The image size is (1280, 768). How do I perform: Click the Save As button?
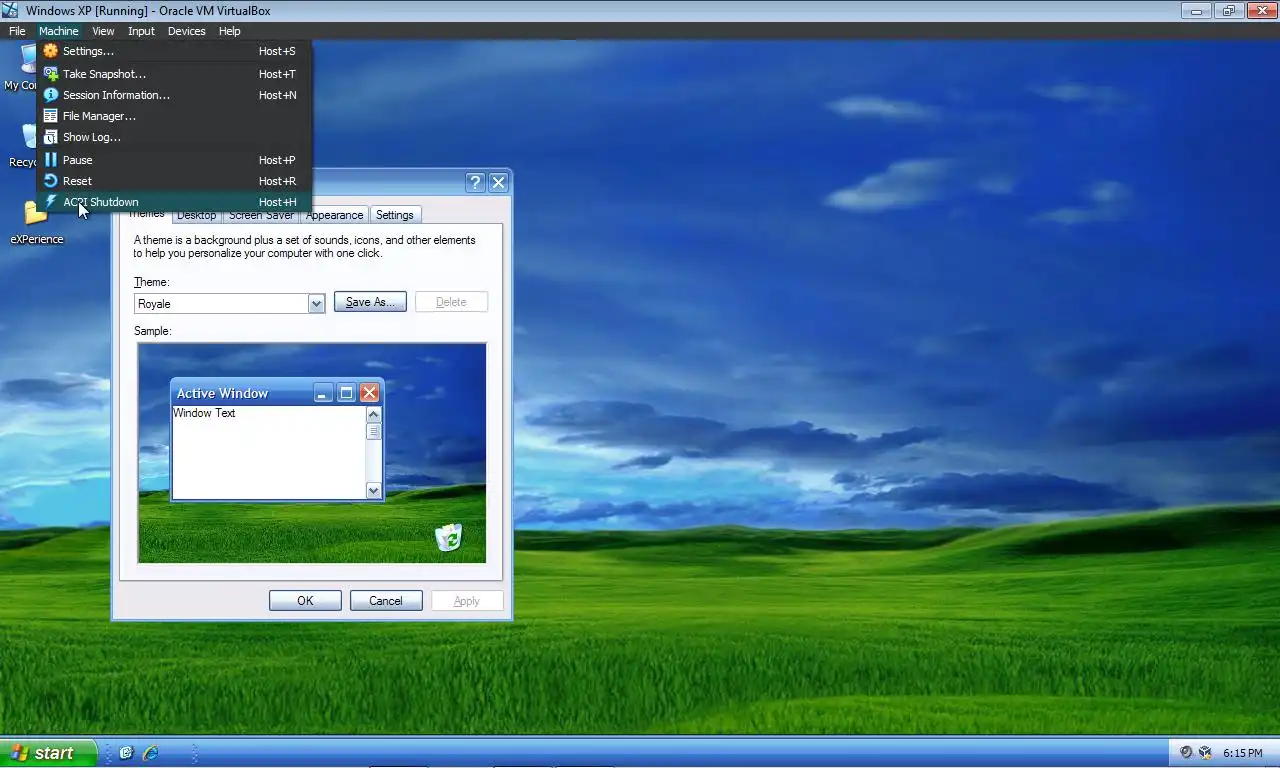point(370,302)
